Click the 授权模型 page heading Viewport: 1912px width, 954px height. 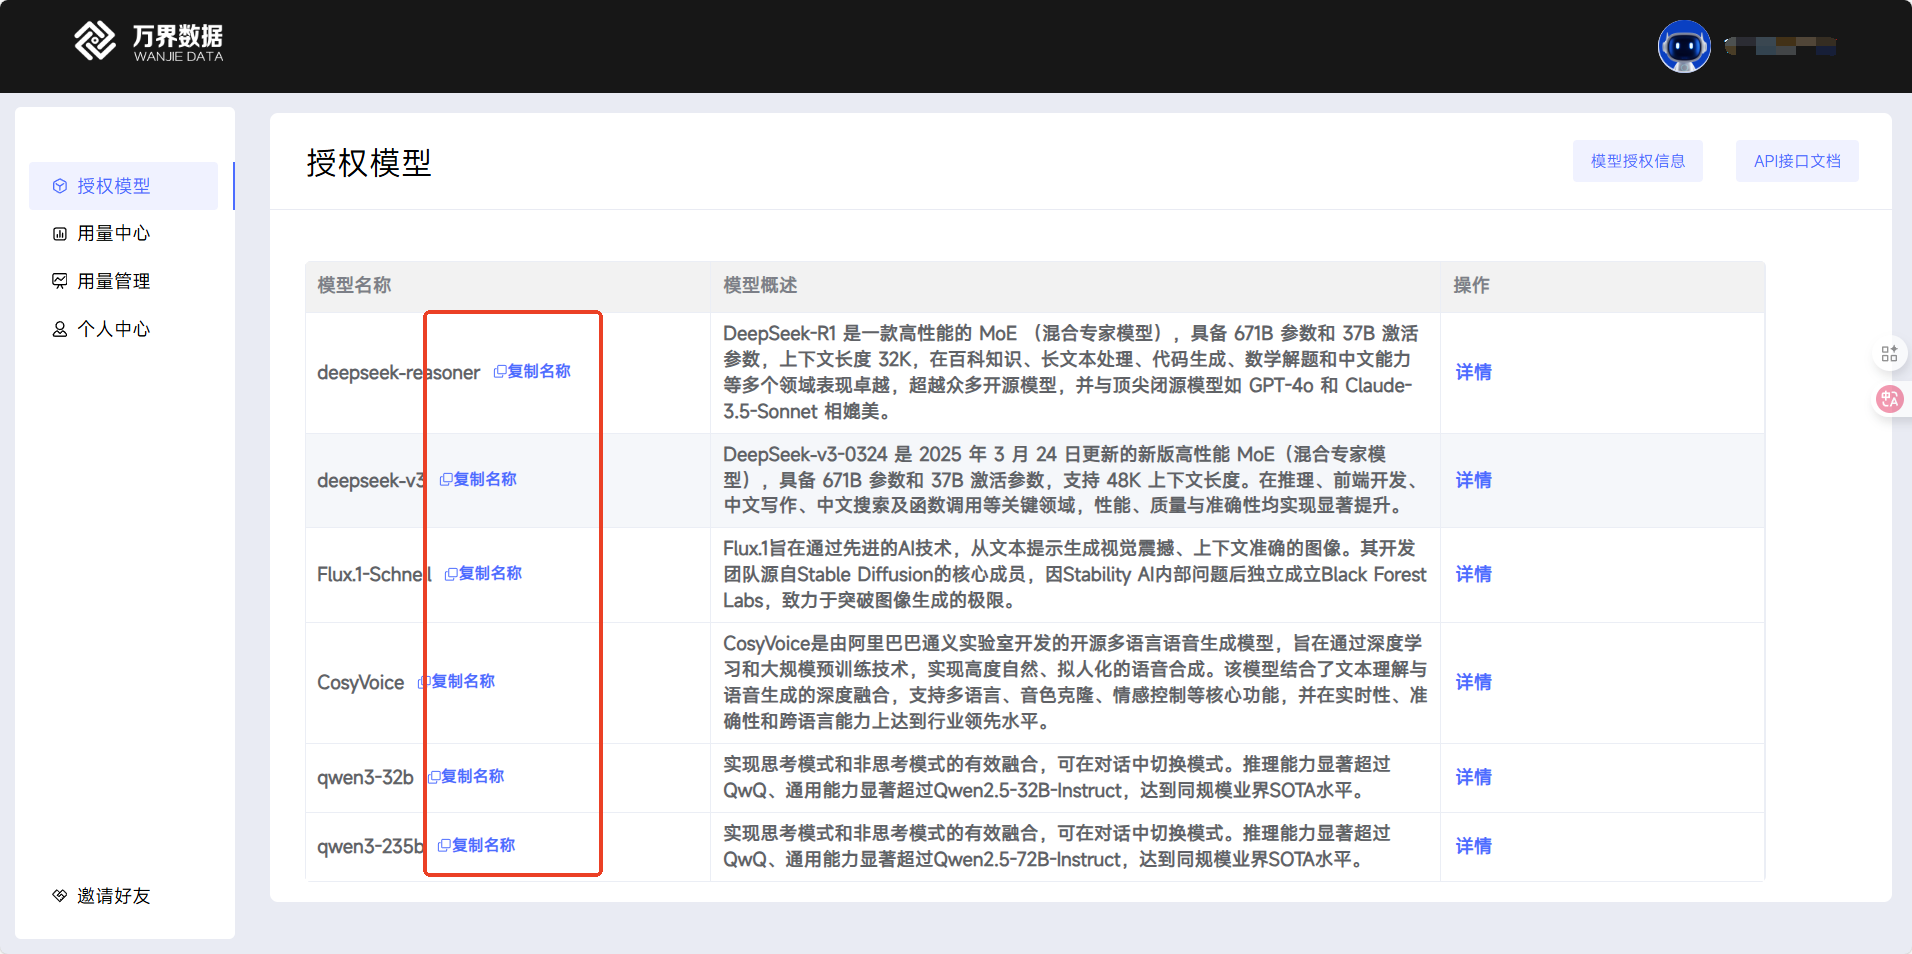(x=369, y=163)
